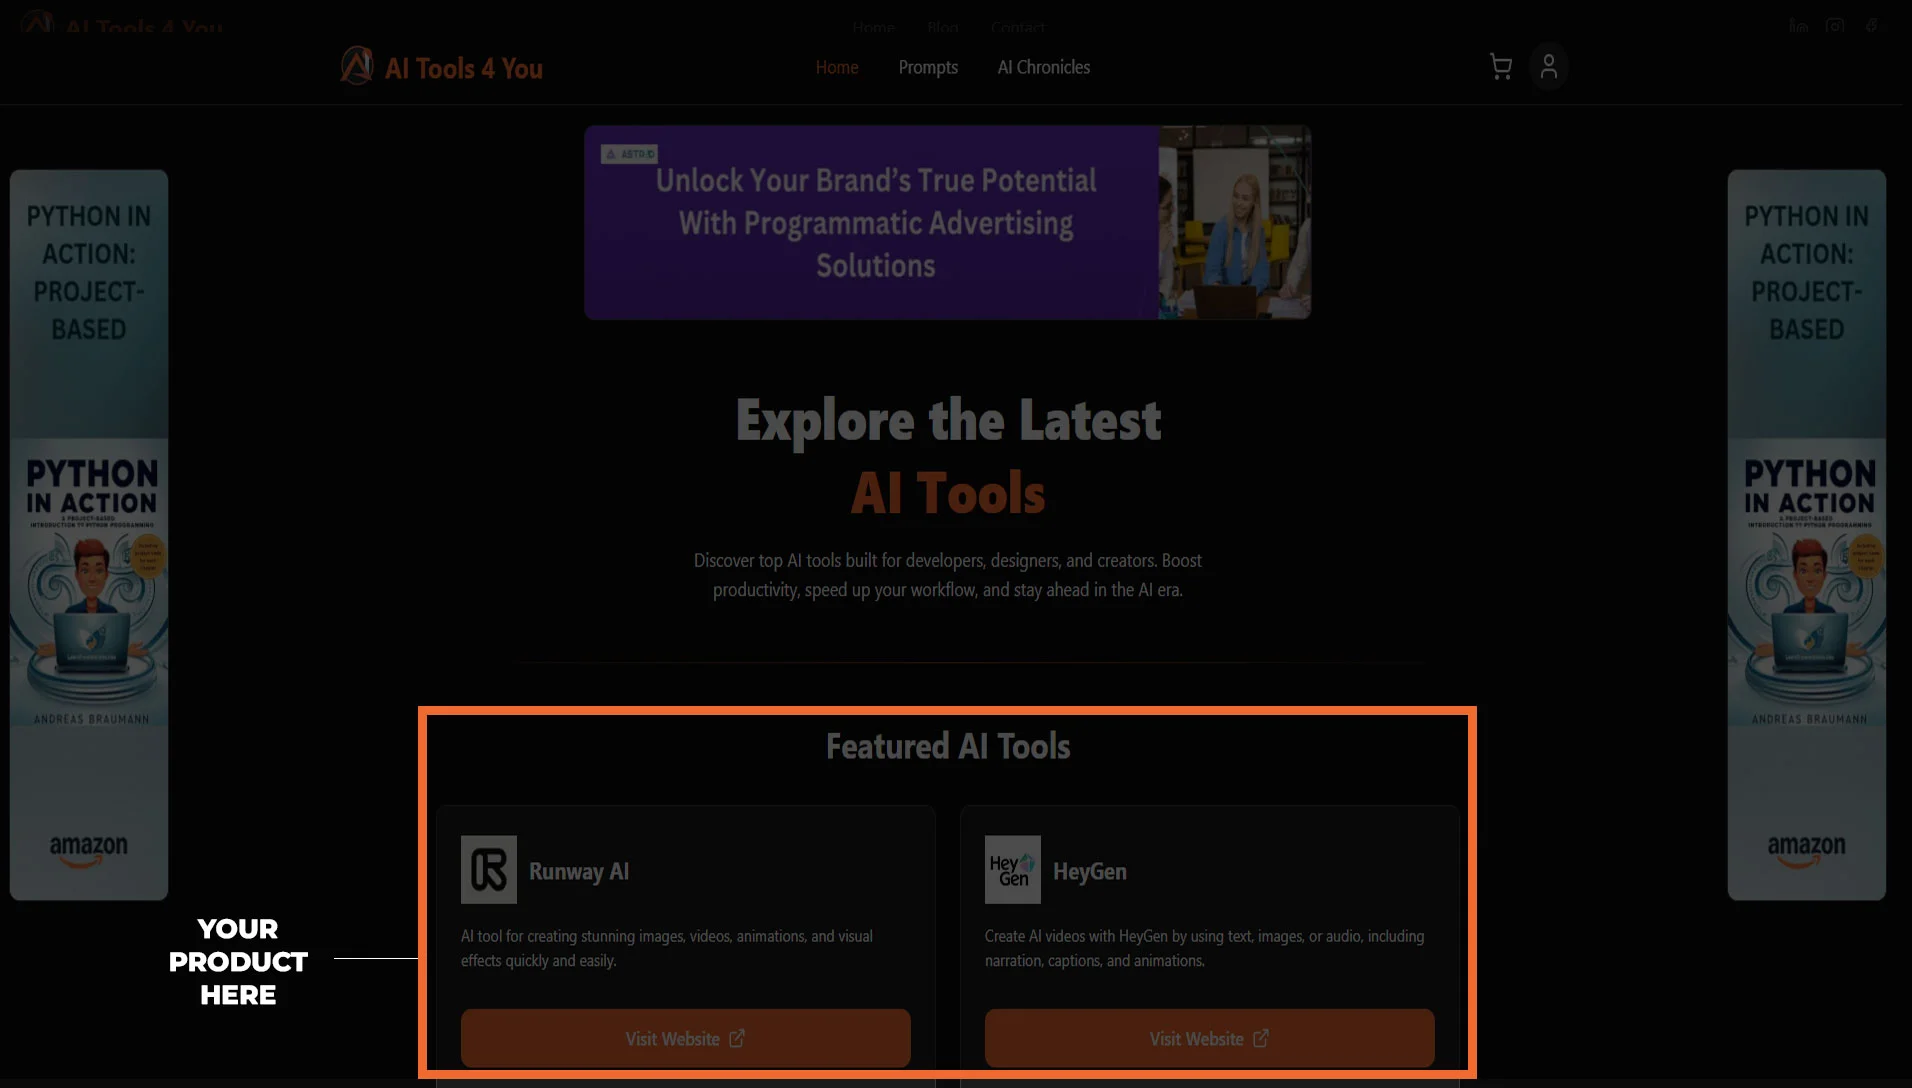Open the Facebook social icon
The width and height of the screenshot is (1912, 1088).
1871,26
